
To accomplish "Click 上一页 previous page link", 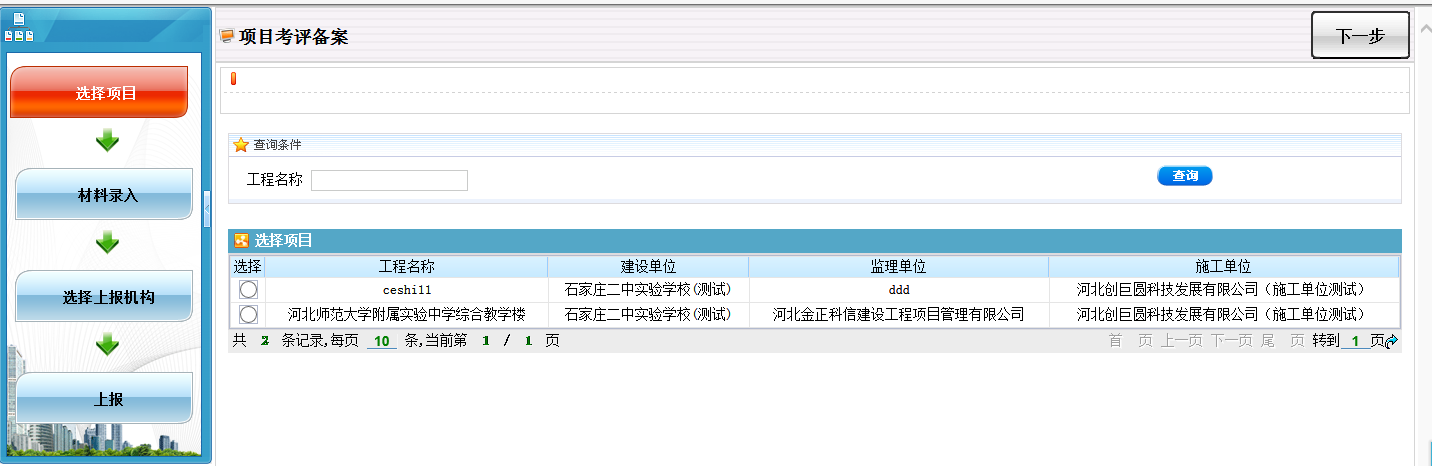I will [1183, 341].
